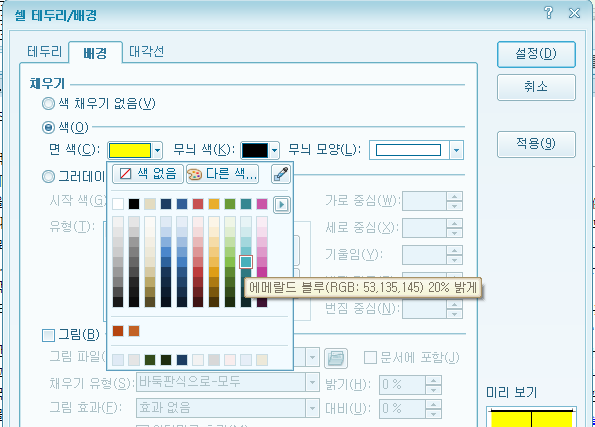595x427 pixels.
Task: Choose the black swatch in the top row
Action: pos(134,204)
